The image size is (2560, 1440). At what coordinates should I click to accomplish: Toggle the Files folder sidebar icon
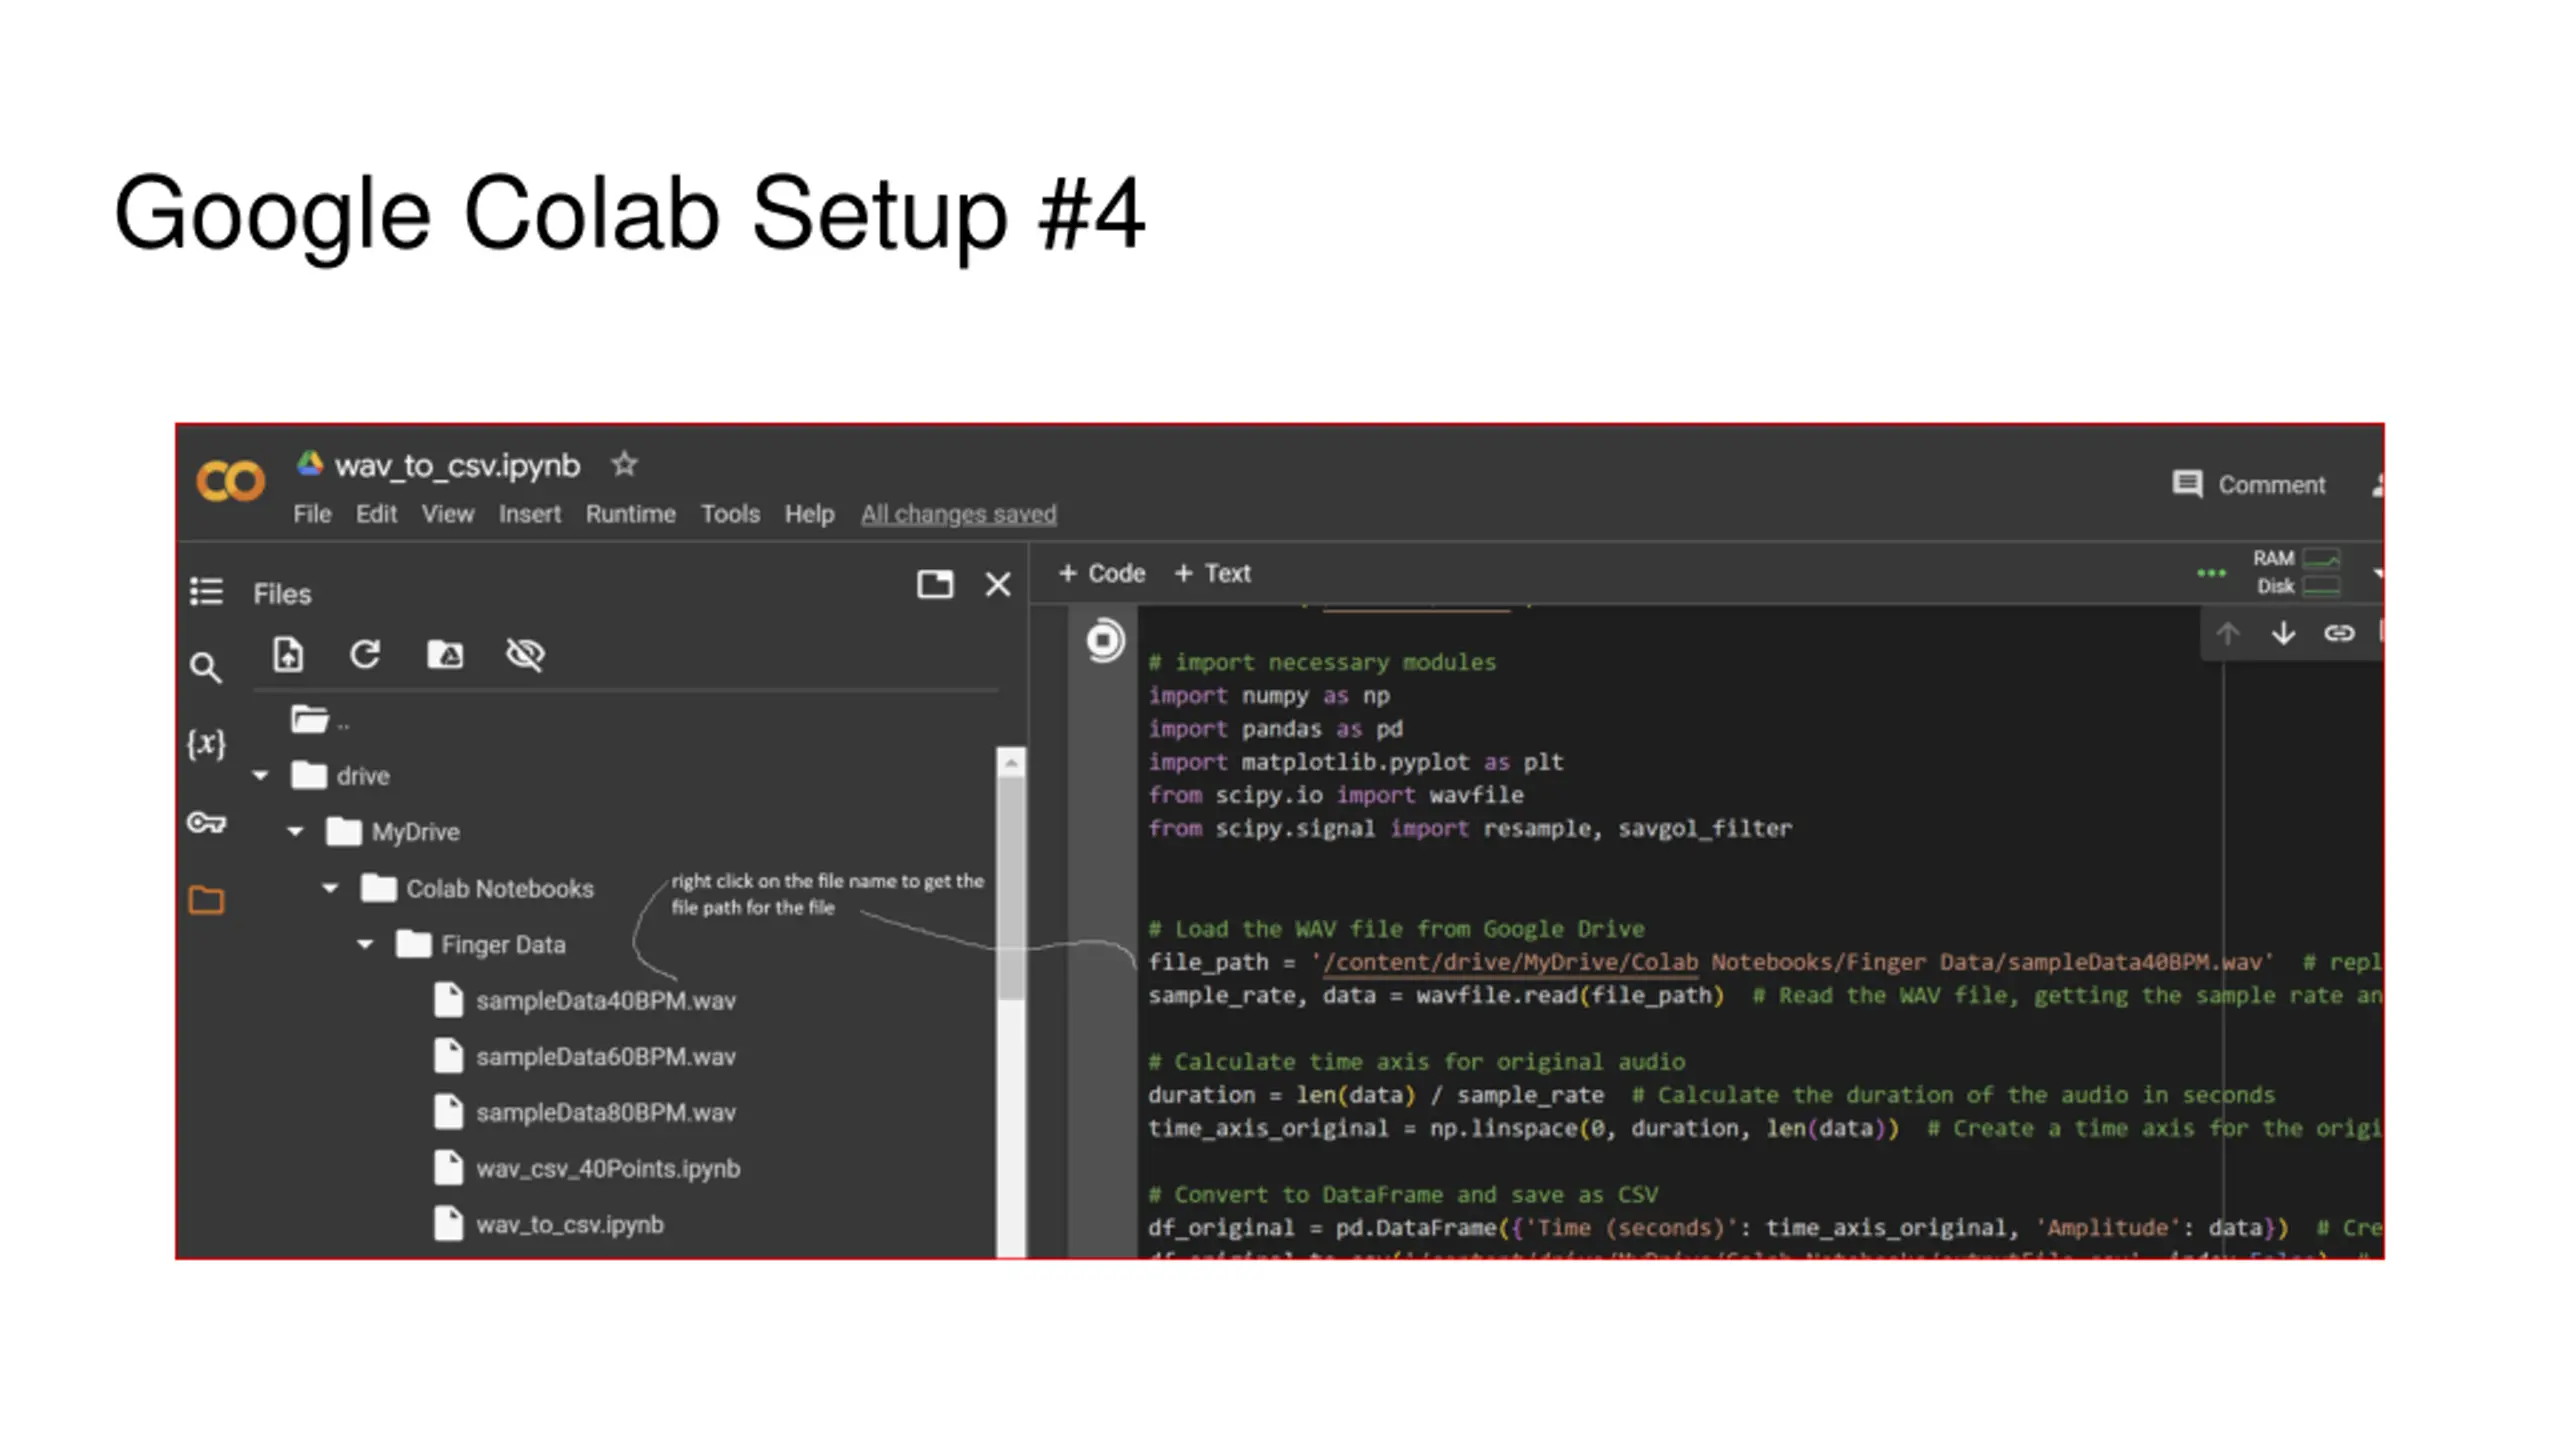(x=207, y=900)
